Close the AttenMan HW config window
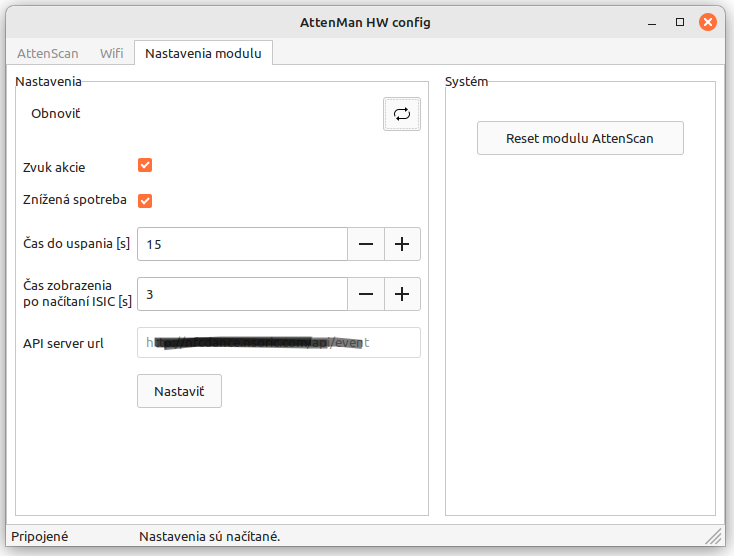This screenshot has height=556, width=734. 708,22
